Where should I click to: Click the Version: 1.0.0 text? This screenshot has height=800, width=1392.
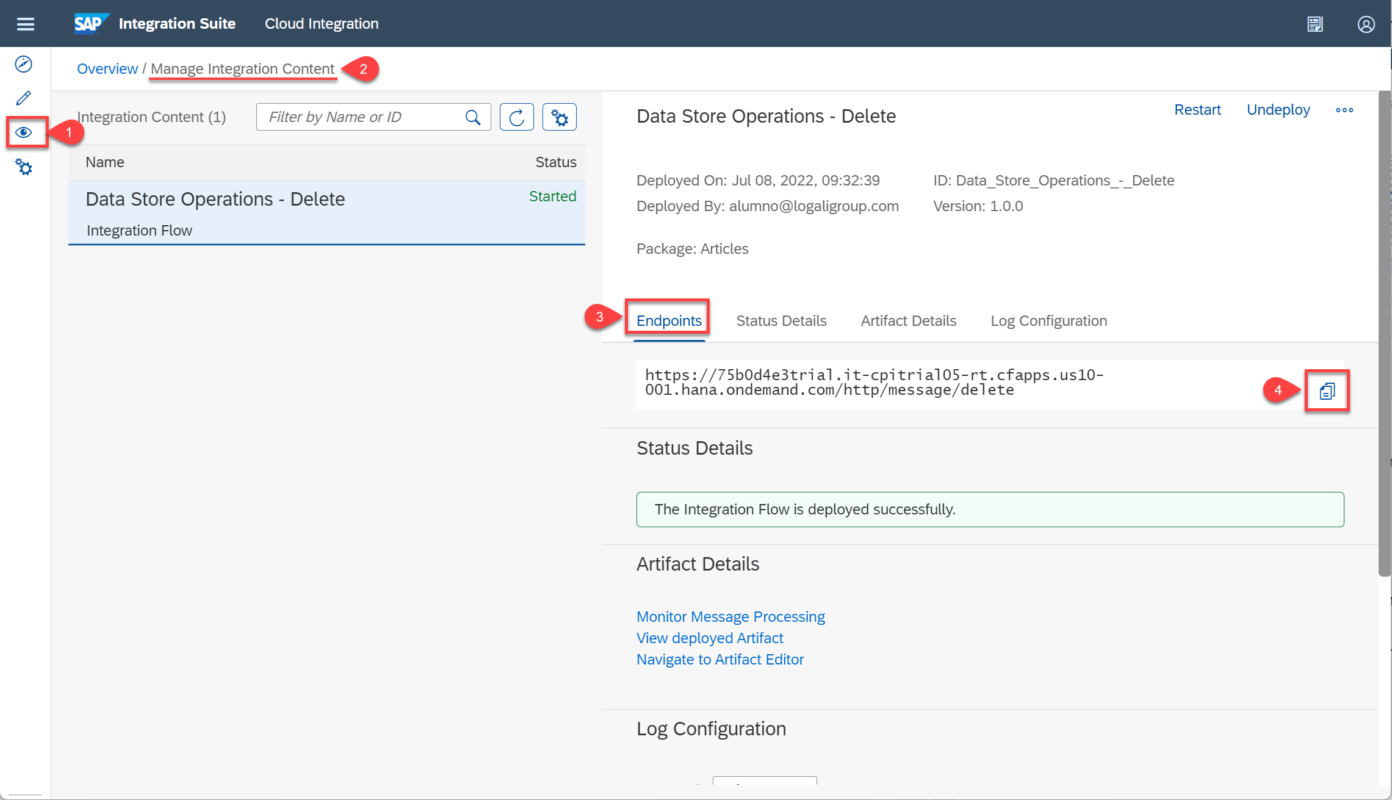978,206
